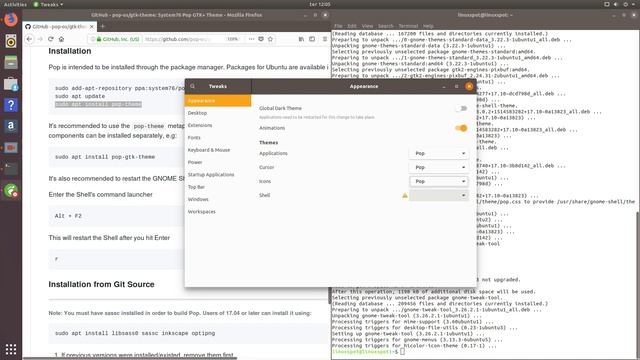Open the Firefox hamburger menu

325,39
